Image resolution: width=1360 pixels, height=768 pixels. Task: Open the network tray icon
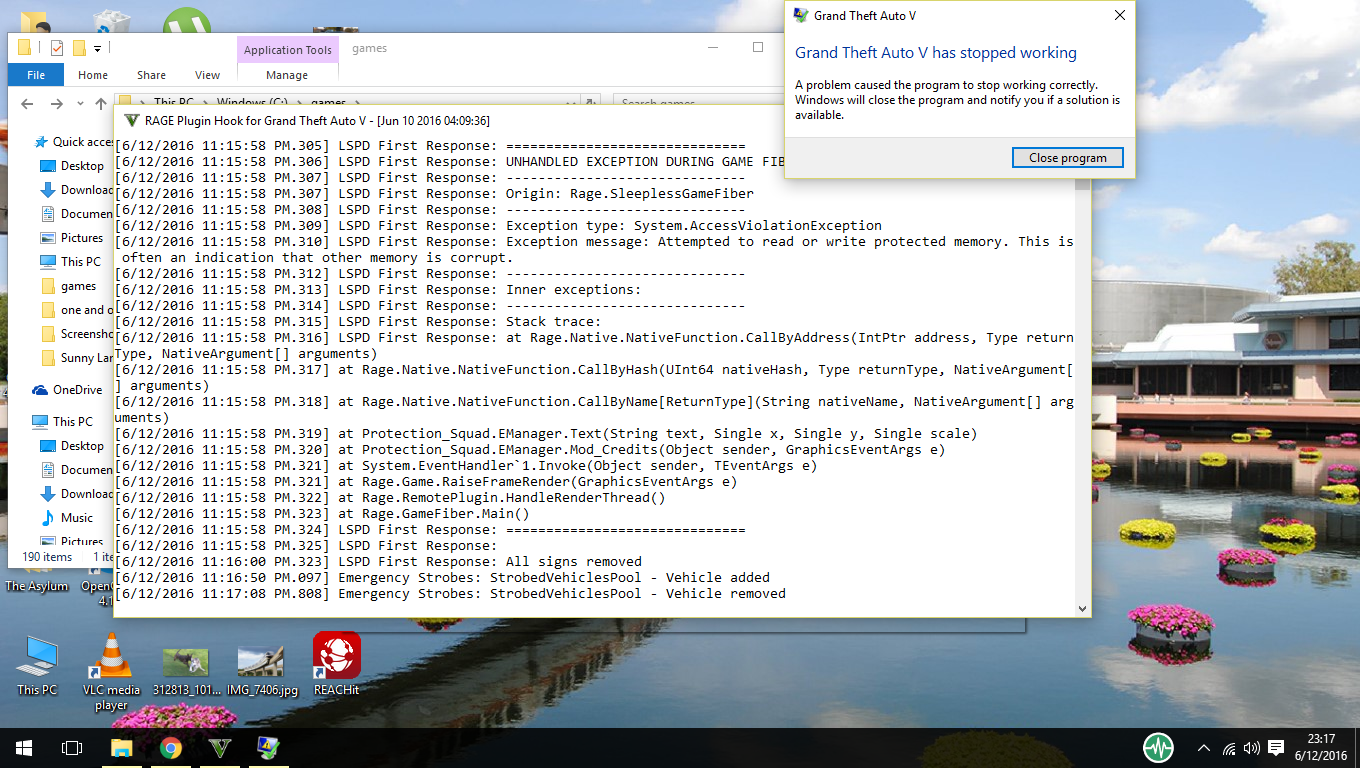1229,748
